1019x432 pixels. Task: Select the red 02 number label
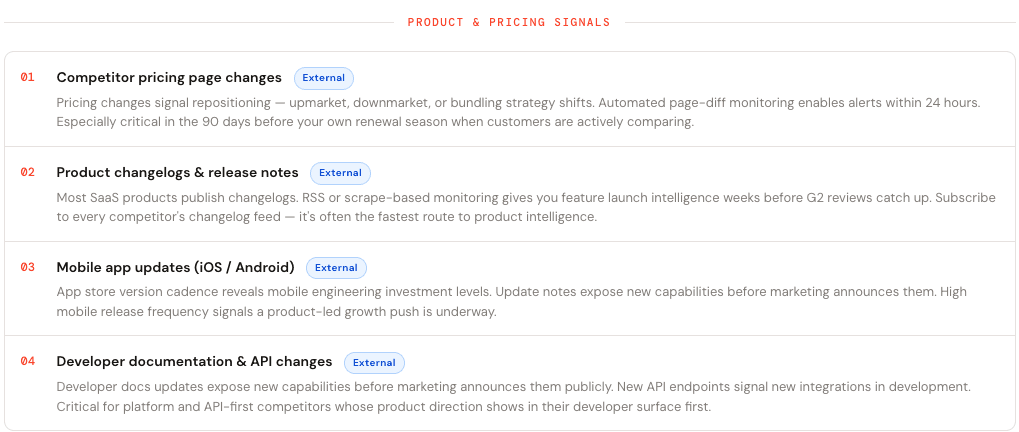(x=27, y=172)
